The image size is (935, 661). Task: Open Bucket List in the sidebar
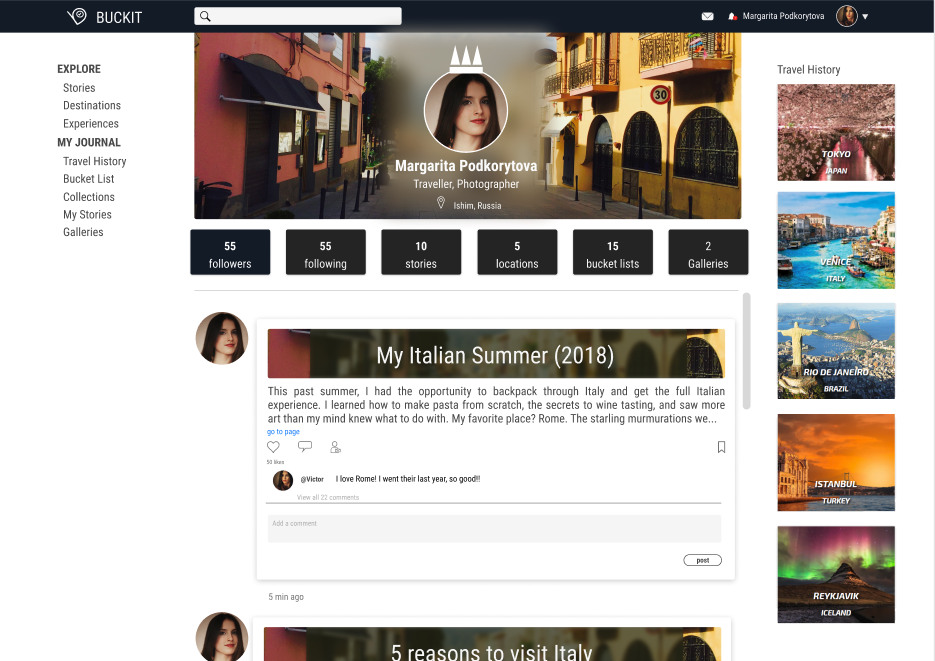(x=88, y=179)
